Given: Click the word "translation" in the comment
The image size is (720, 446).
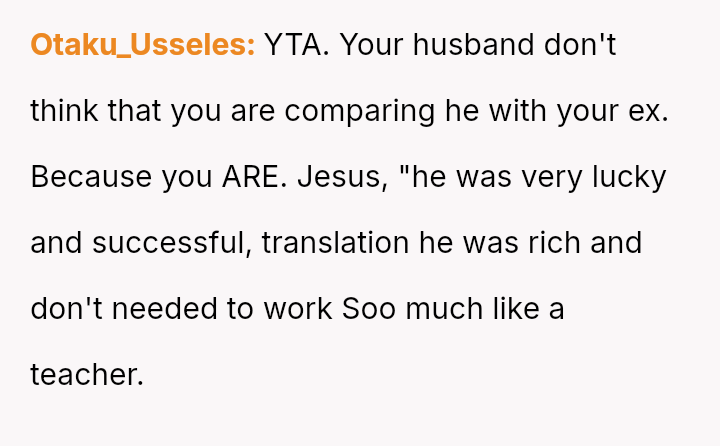Looking at the screenshot, I should [335, 243].
